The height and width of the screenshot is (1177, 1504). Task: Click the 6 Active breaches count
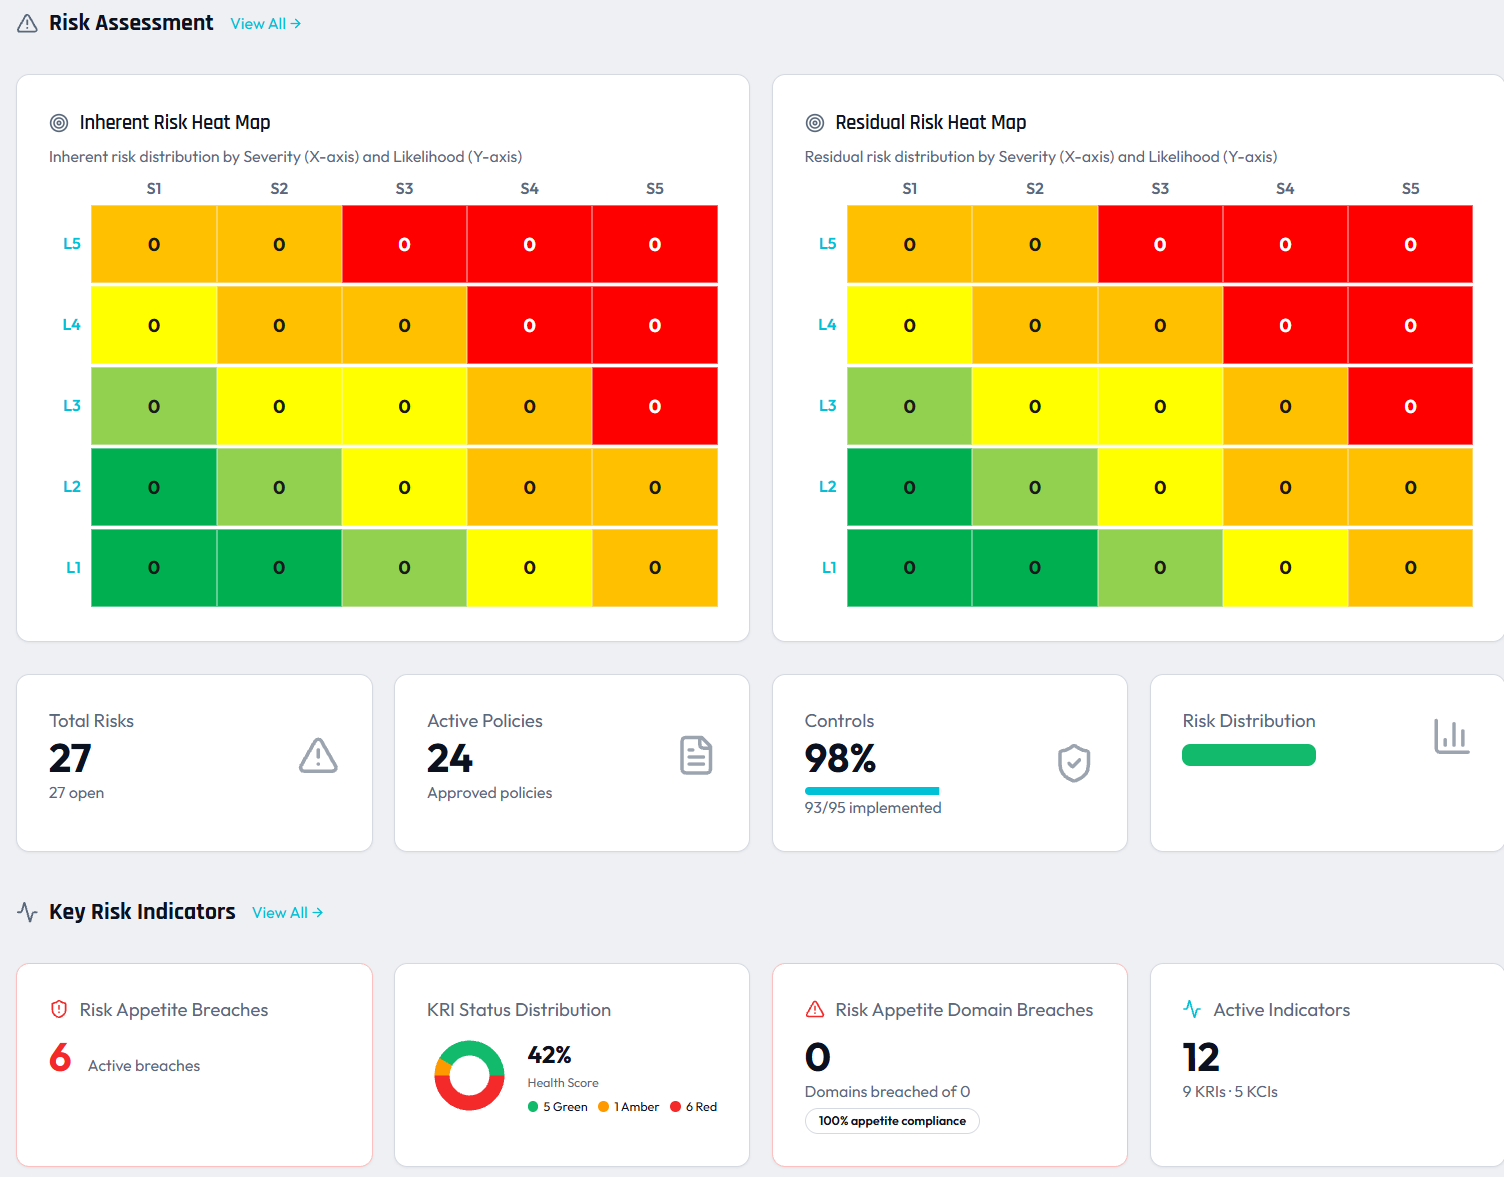pos(60,1057)
